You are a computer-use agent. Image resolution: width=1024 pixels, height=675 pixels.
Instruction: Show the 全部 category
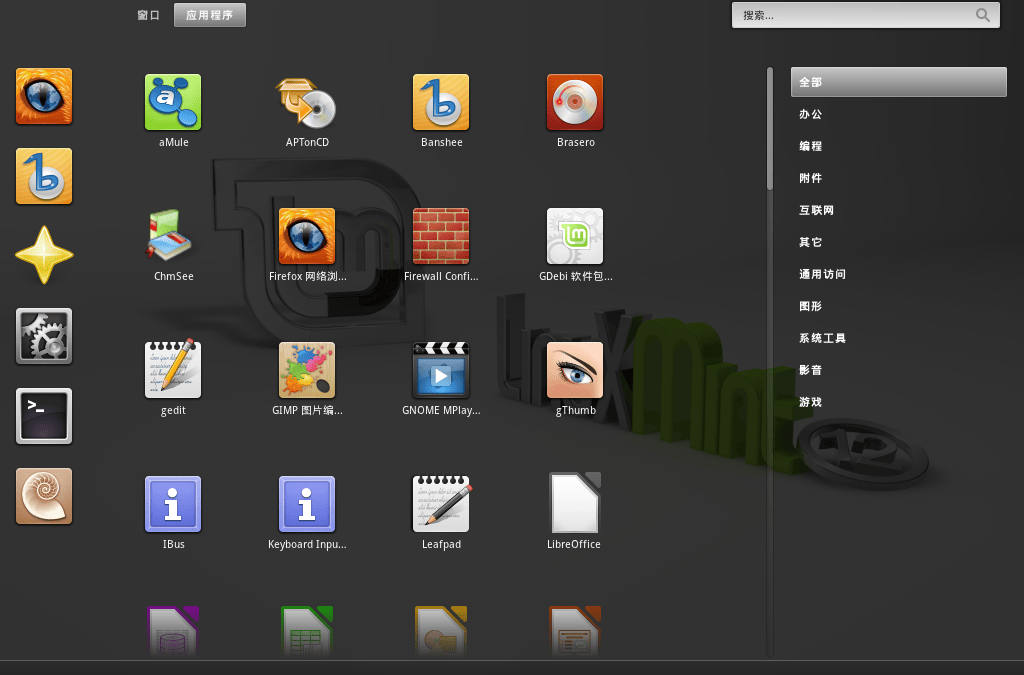point(899,82)
